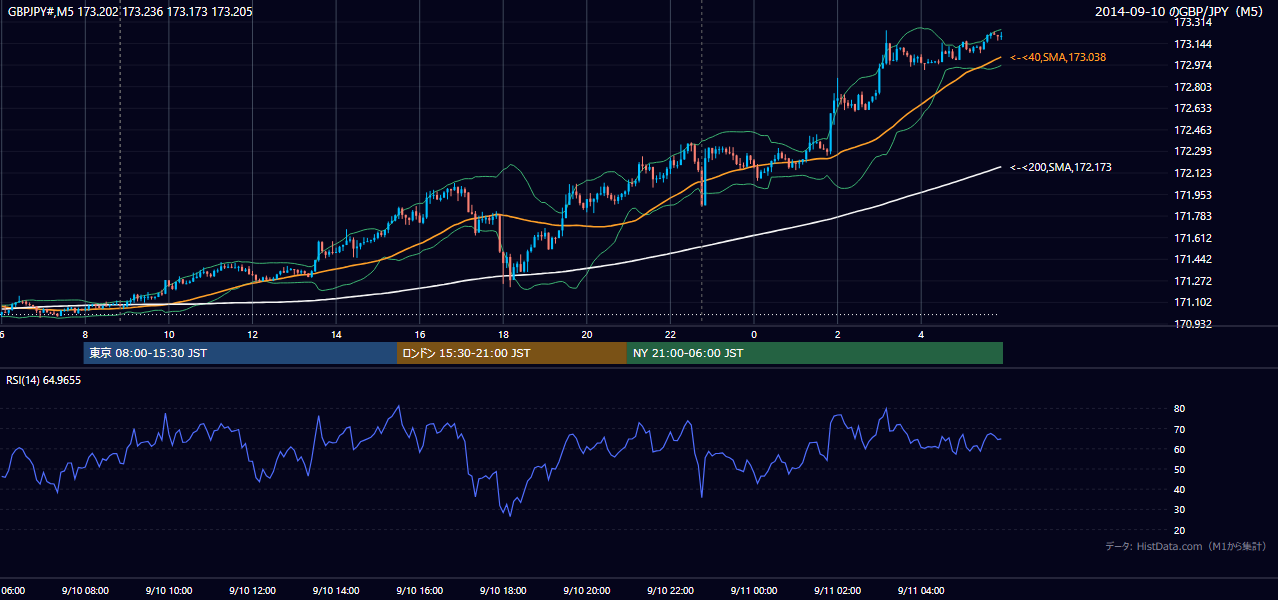Viewport: 1278px width, 600px height.
Task: Click the 9/11 00:00 time label
Action: tap(753, 591)
